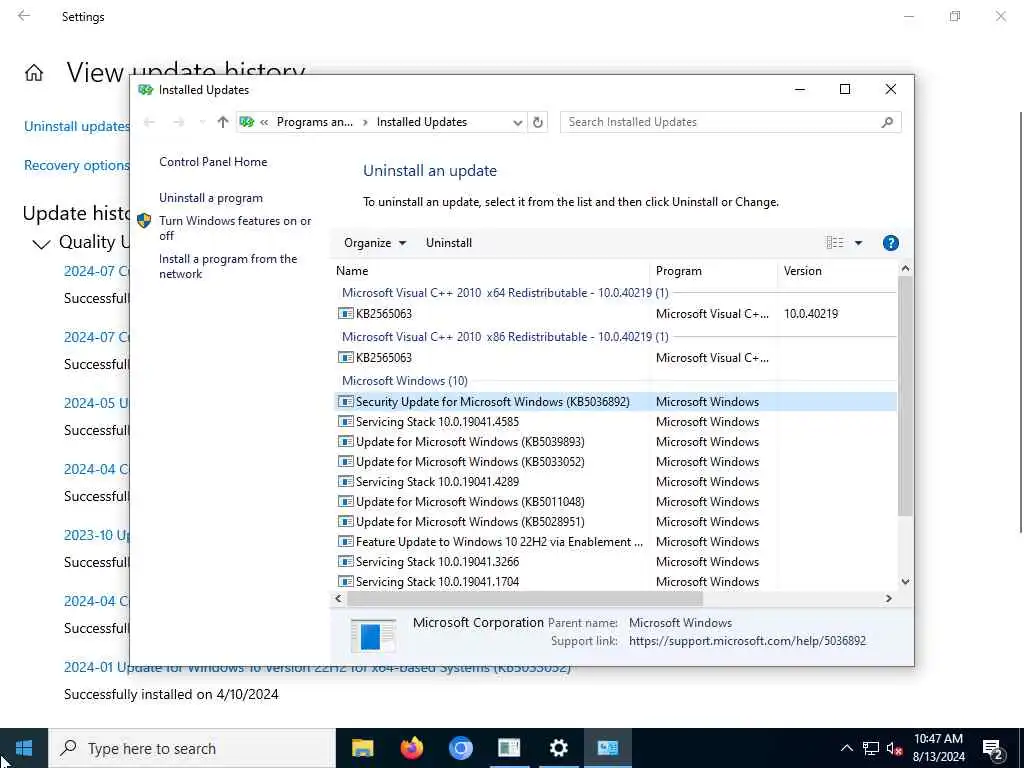Click the Settings back arrow
Viewport: 1024px width, 768px height.
tap(24, 16)
